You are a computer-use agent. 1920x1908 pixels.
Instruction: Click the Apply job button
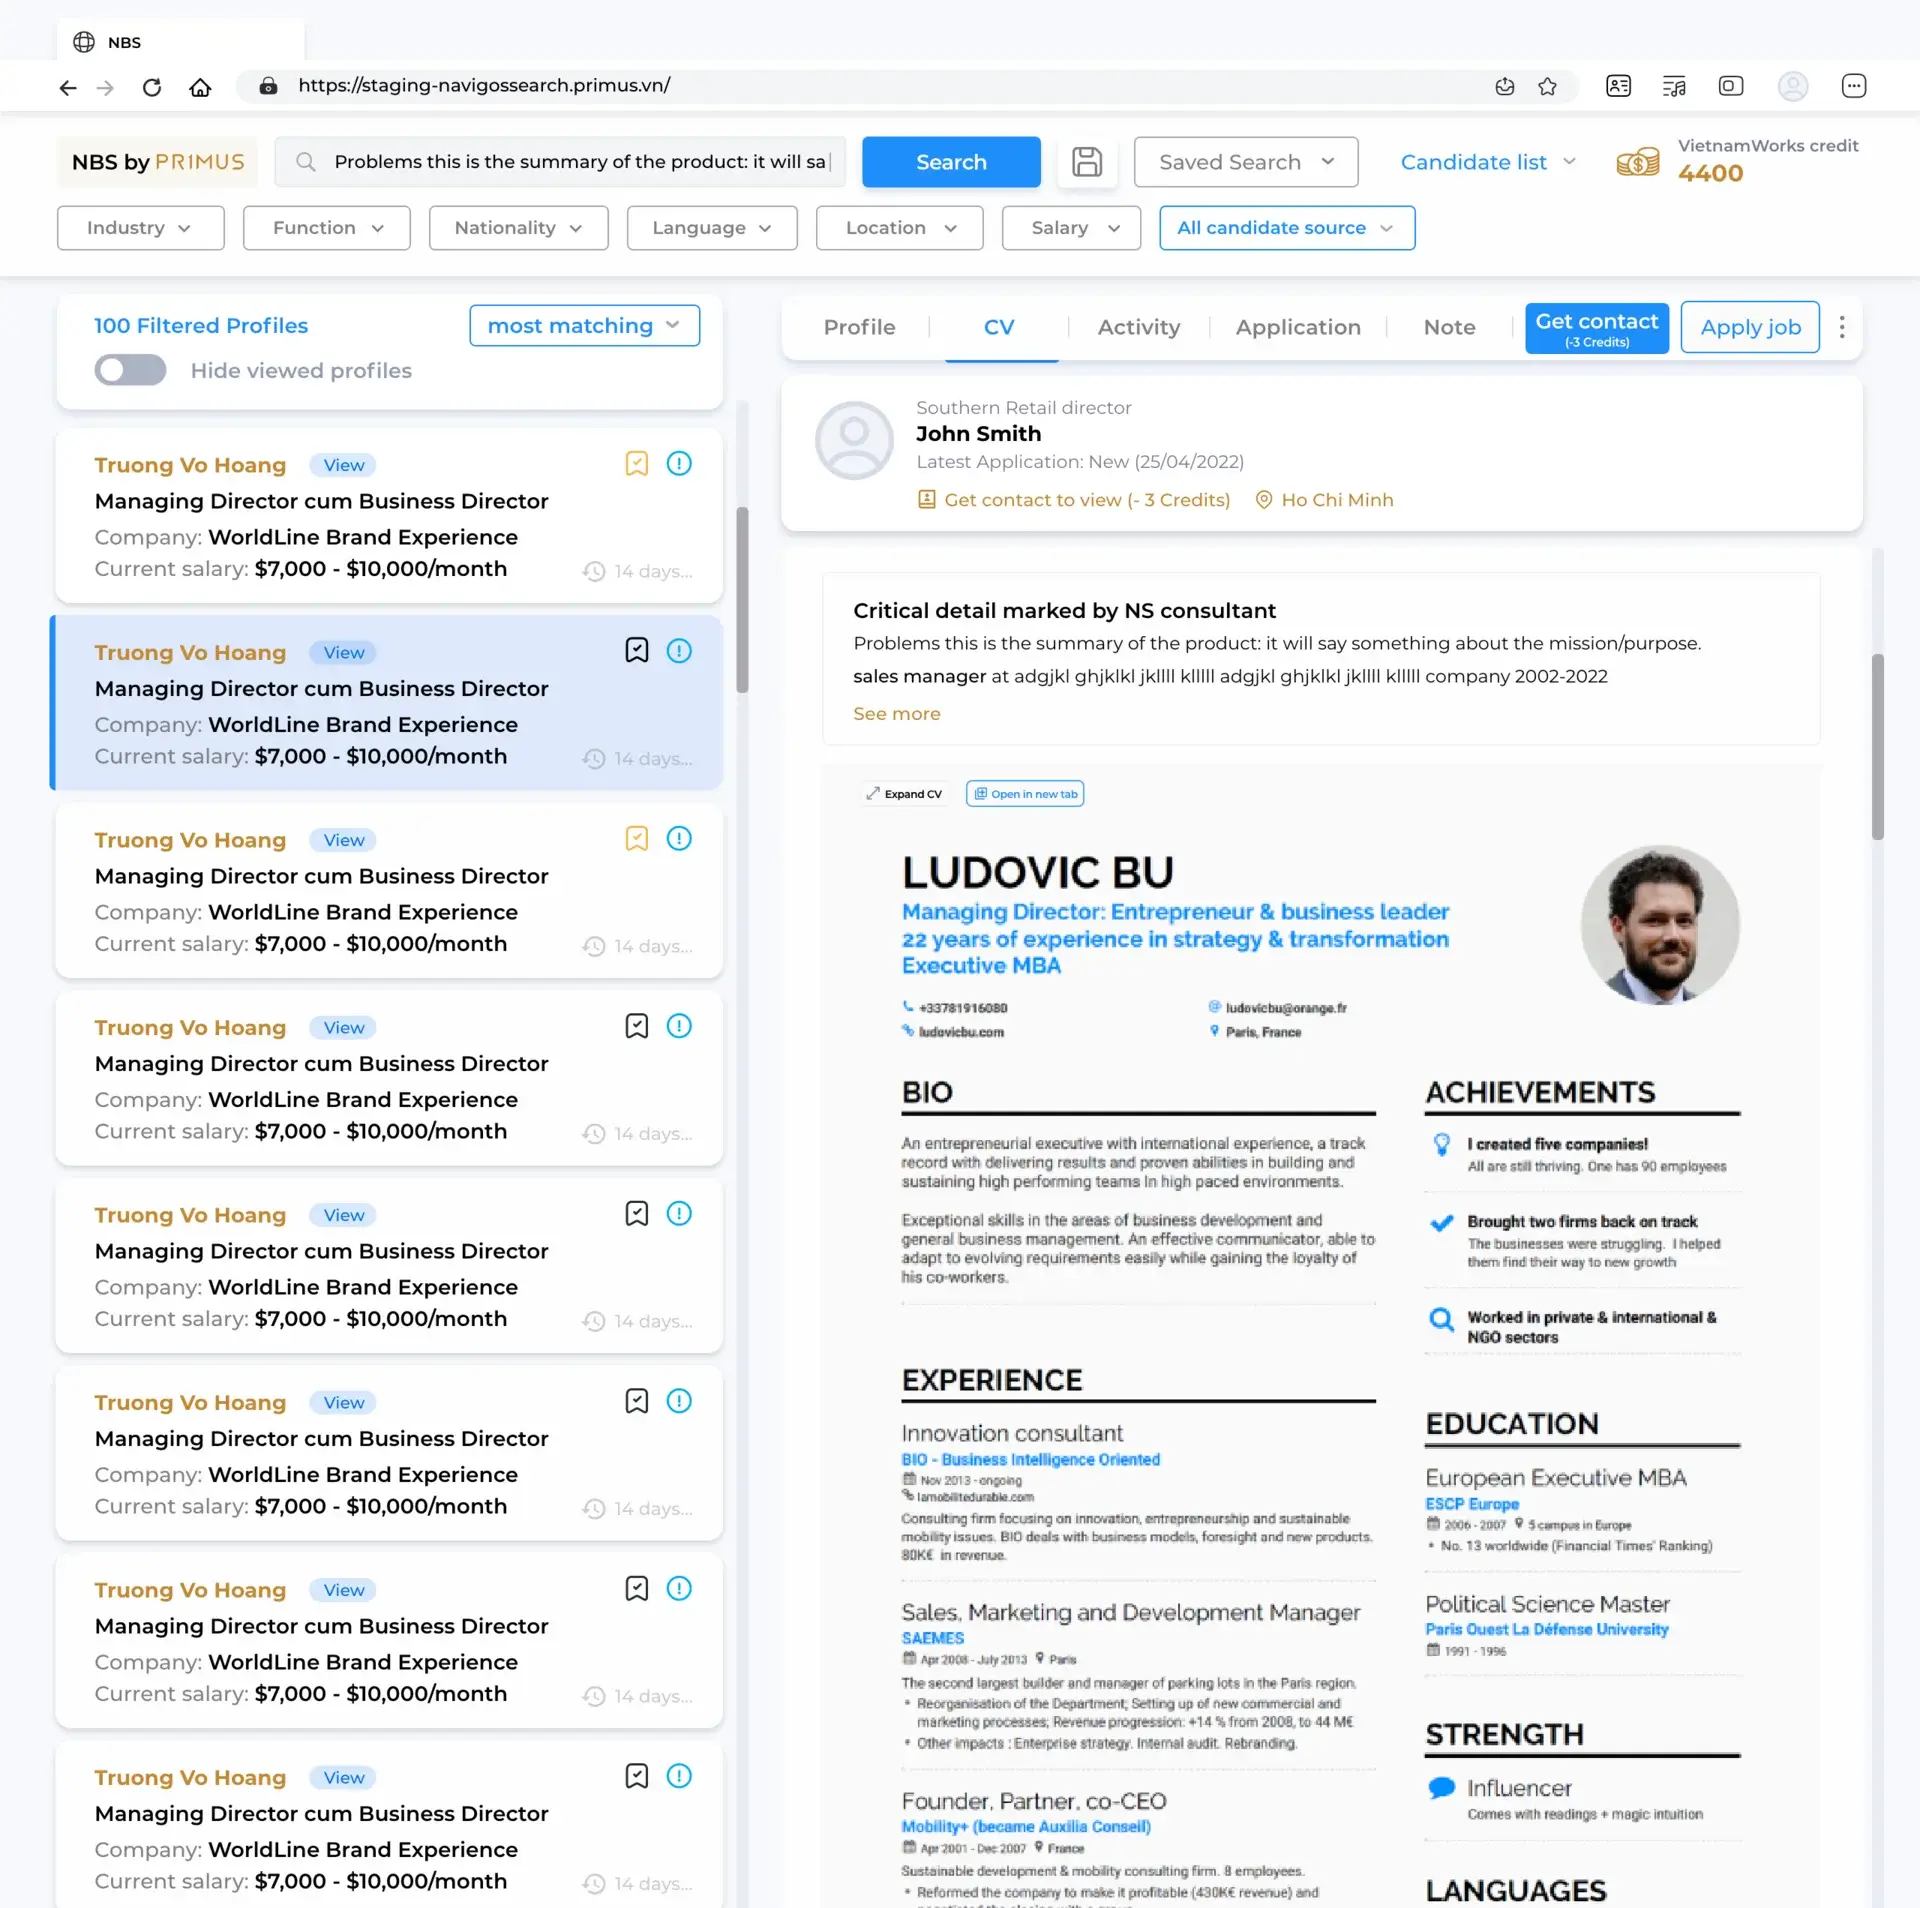coord(1750,327)
